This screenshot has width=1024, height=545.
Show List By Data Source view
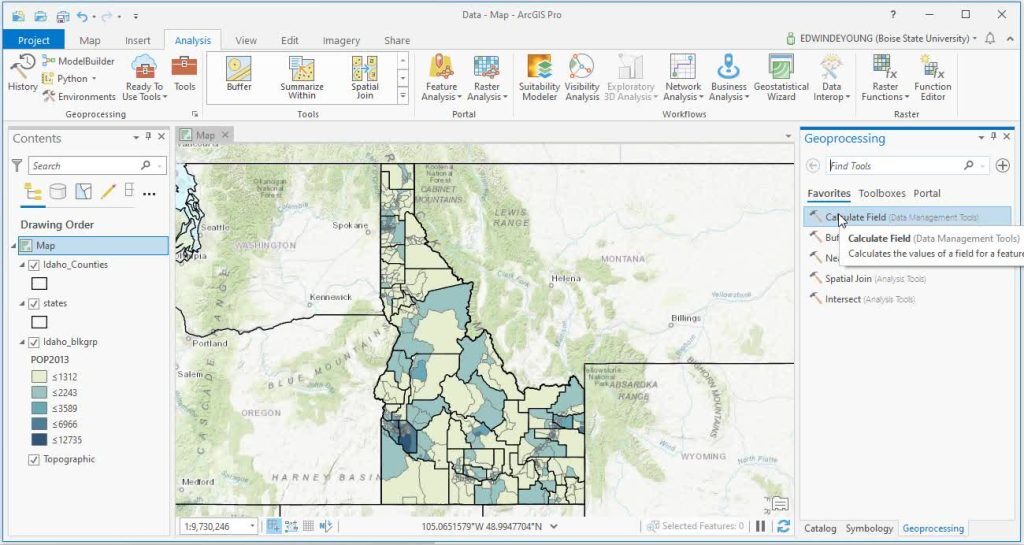tap(58, 191)
